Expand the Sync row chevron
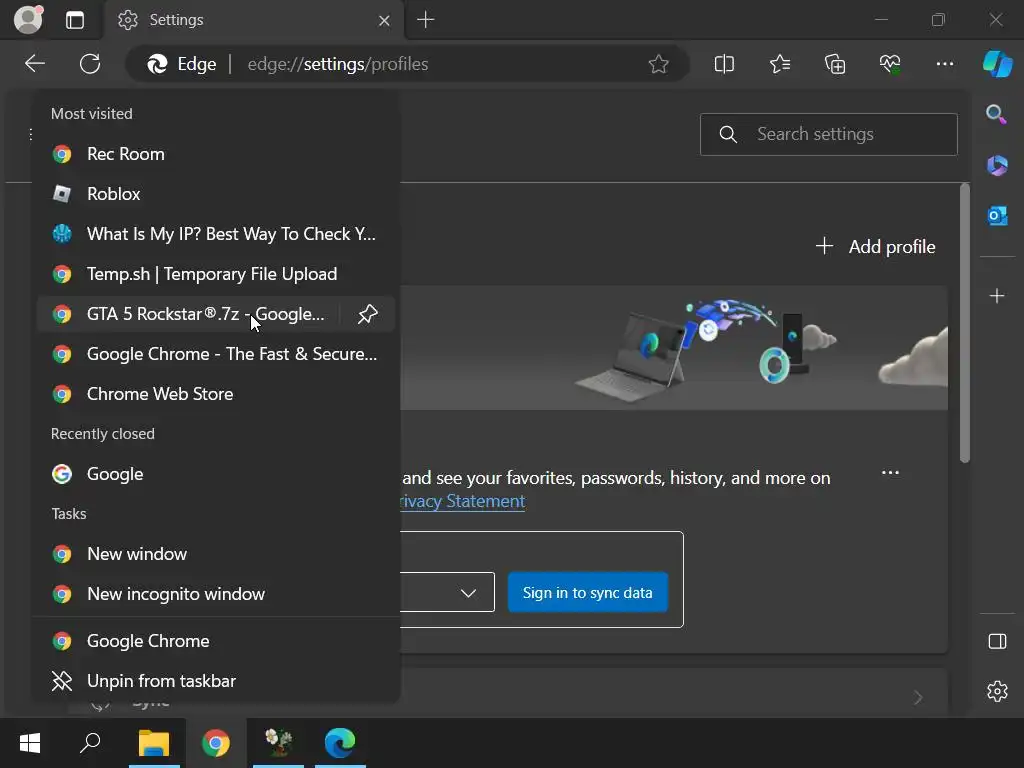The height and width of the screenshot is (768, 1024). (918, 697)
